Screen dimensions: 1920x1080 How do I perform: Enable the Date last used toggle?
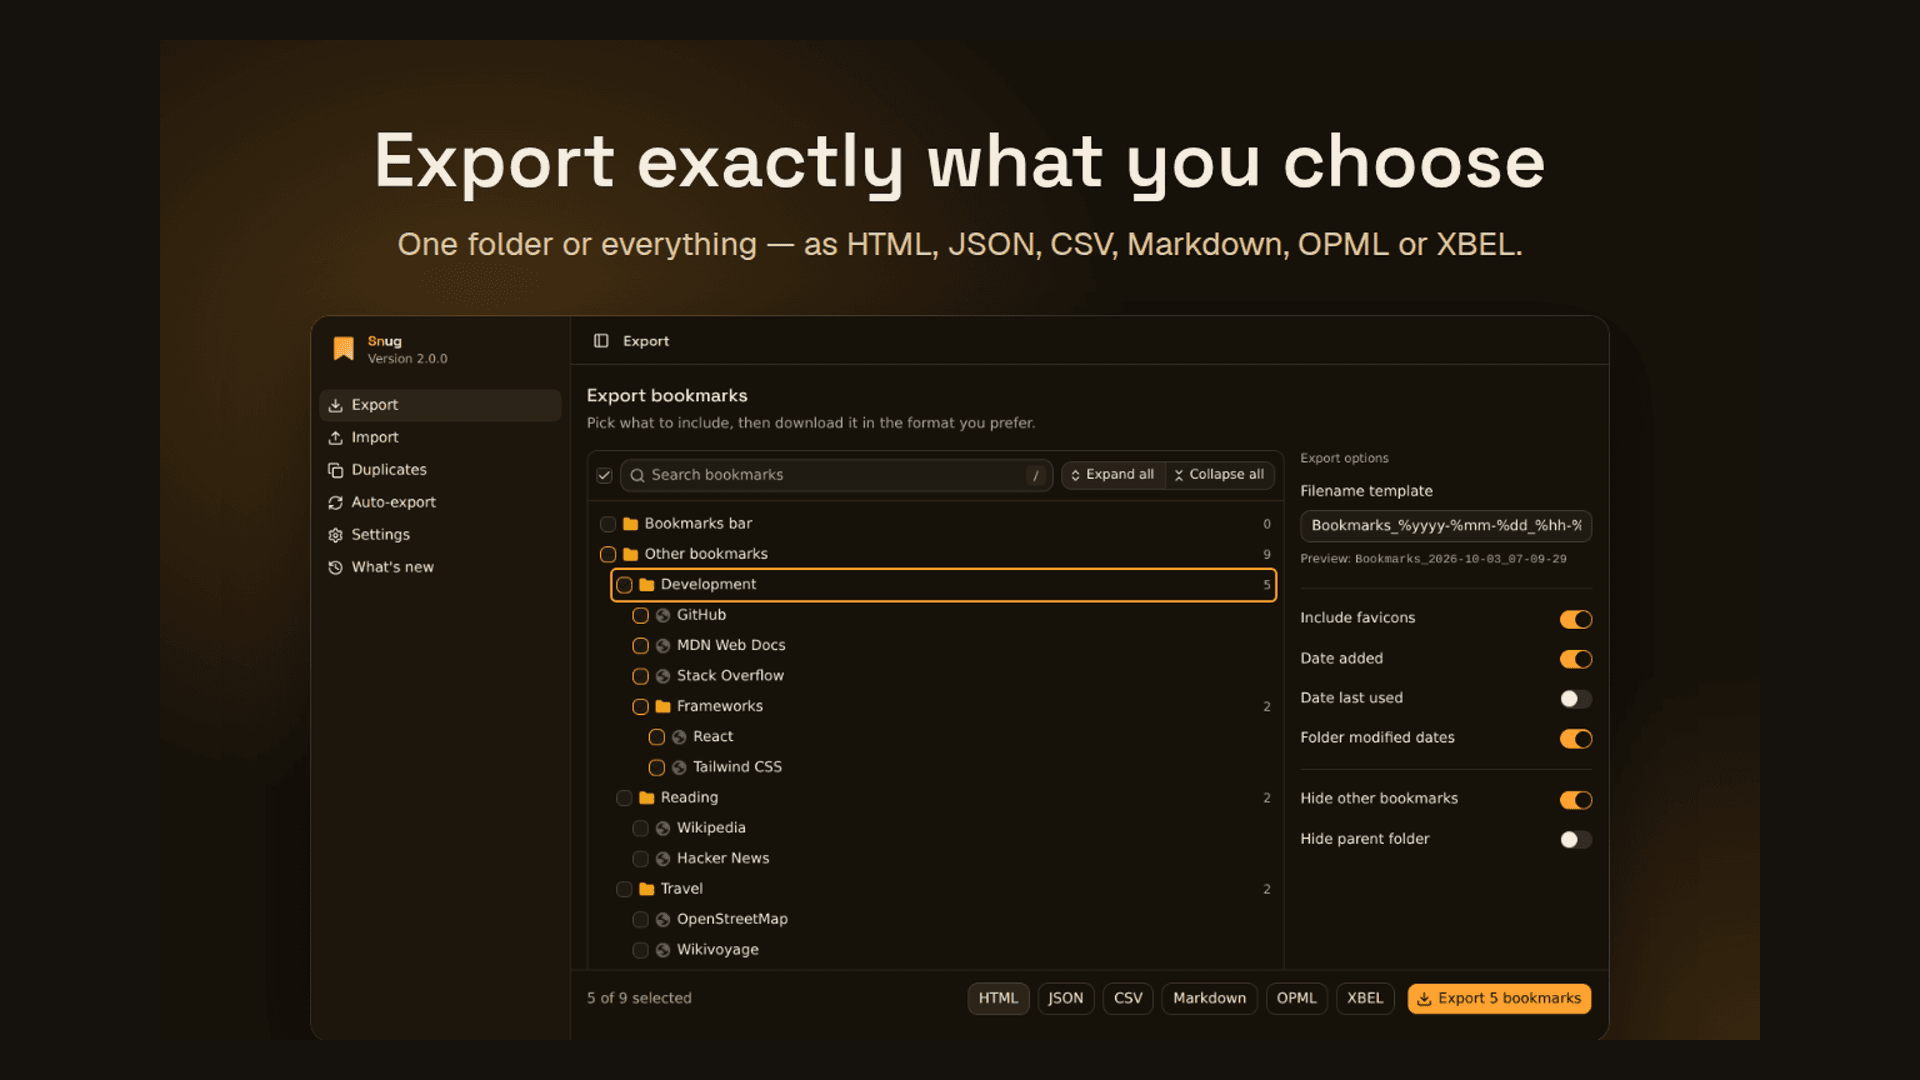1576,699
